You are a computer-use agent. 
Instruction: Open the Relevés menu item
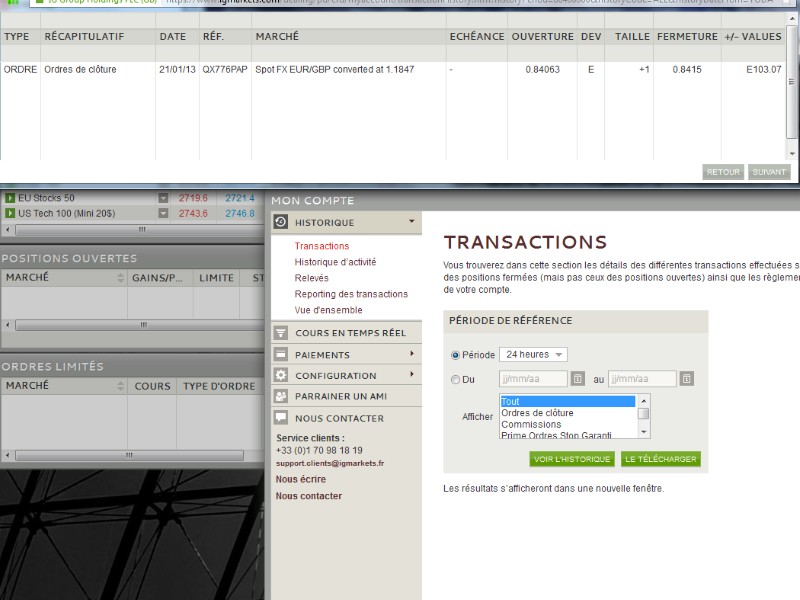[x=311, y=278]
